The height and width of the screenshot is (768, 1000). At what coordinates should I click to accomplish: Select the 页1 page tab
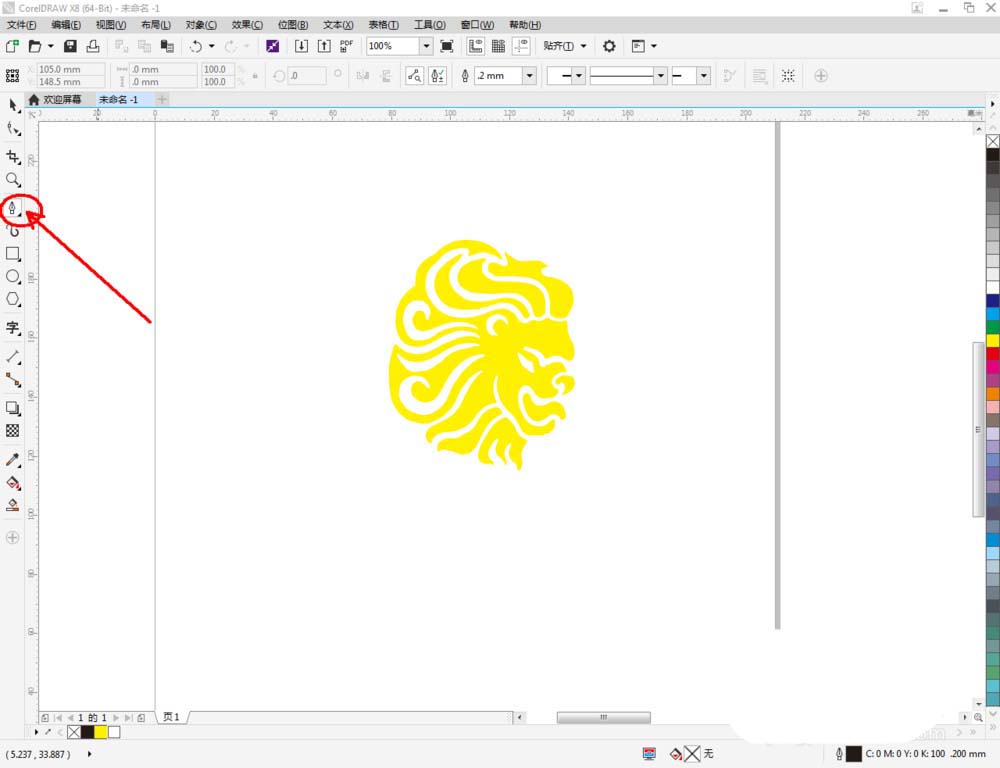[171, 717]
